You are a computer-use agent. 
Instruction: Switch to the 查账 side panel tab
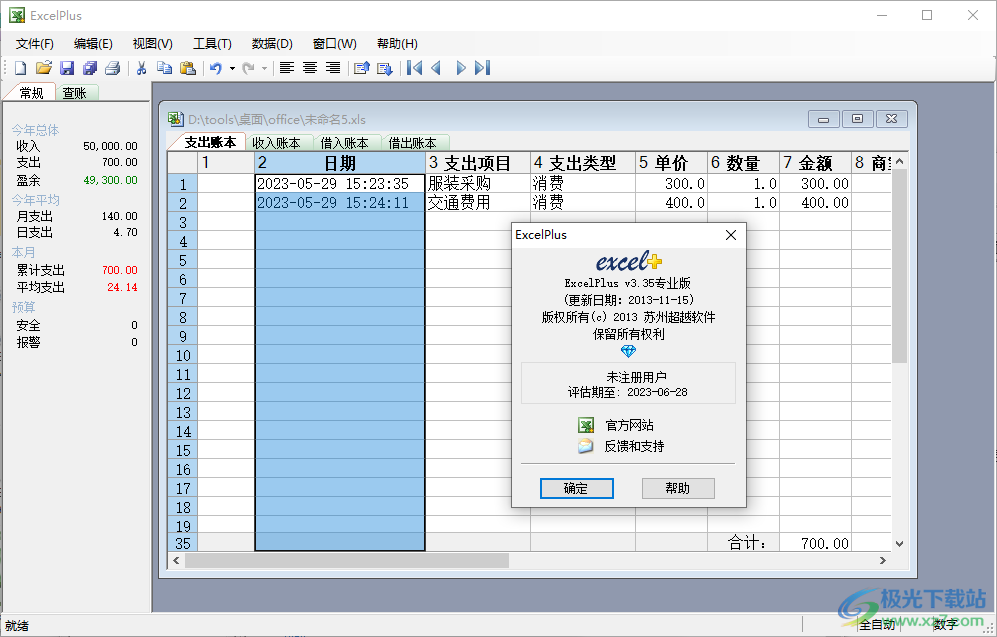(x=75, y=93)
